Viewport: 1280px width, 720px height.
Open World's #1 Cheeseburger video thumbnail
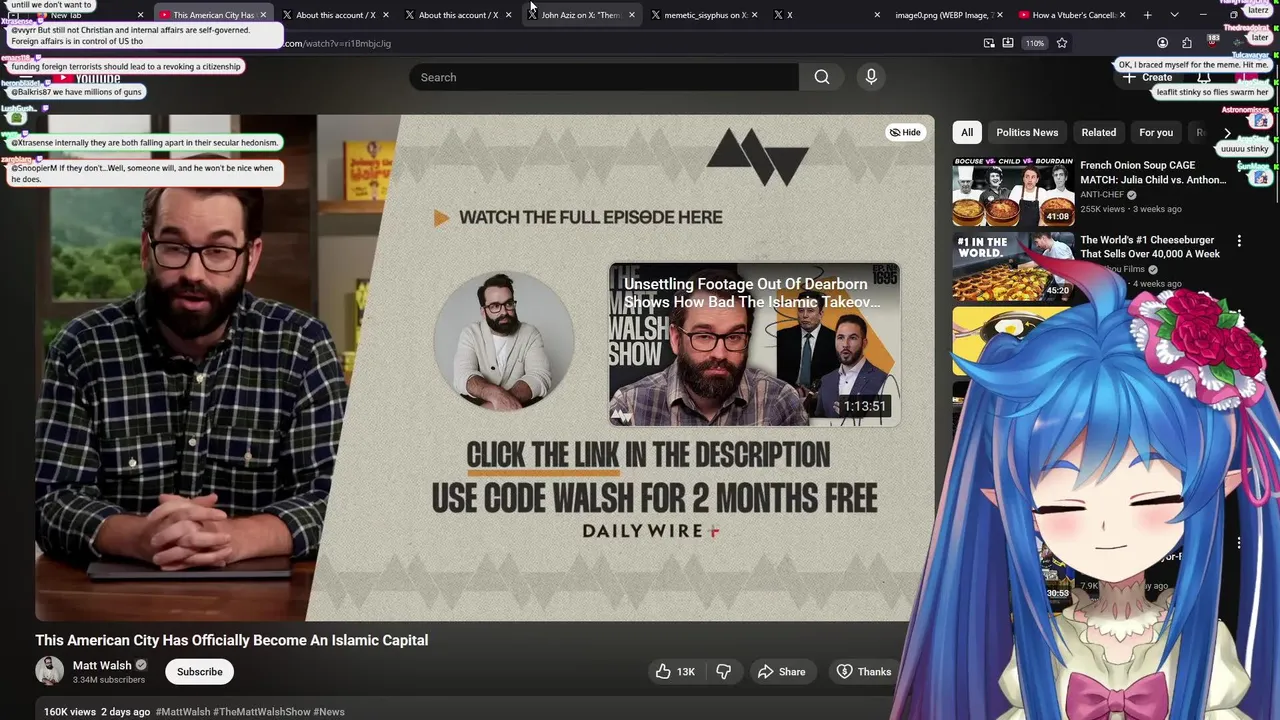[x=1013, y=267]
